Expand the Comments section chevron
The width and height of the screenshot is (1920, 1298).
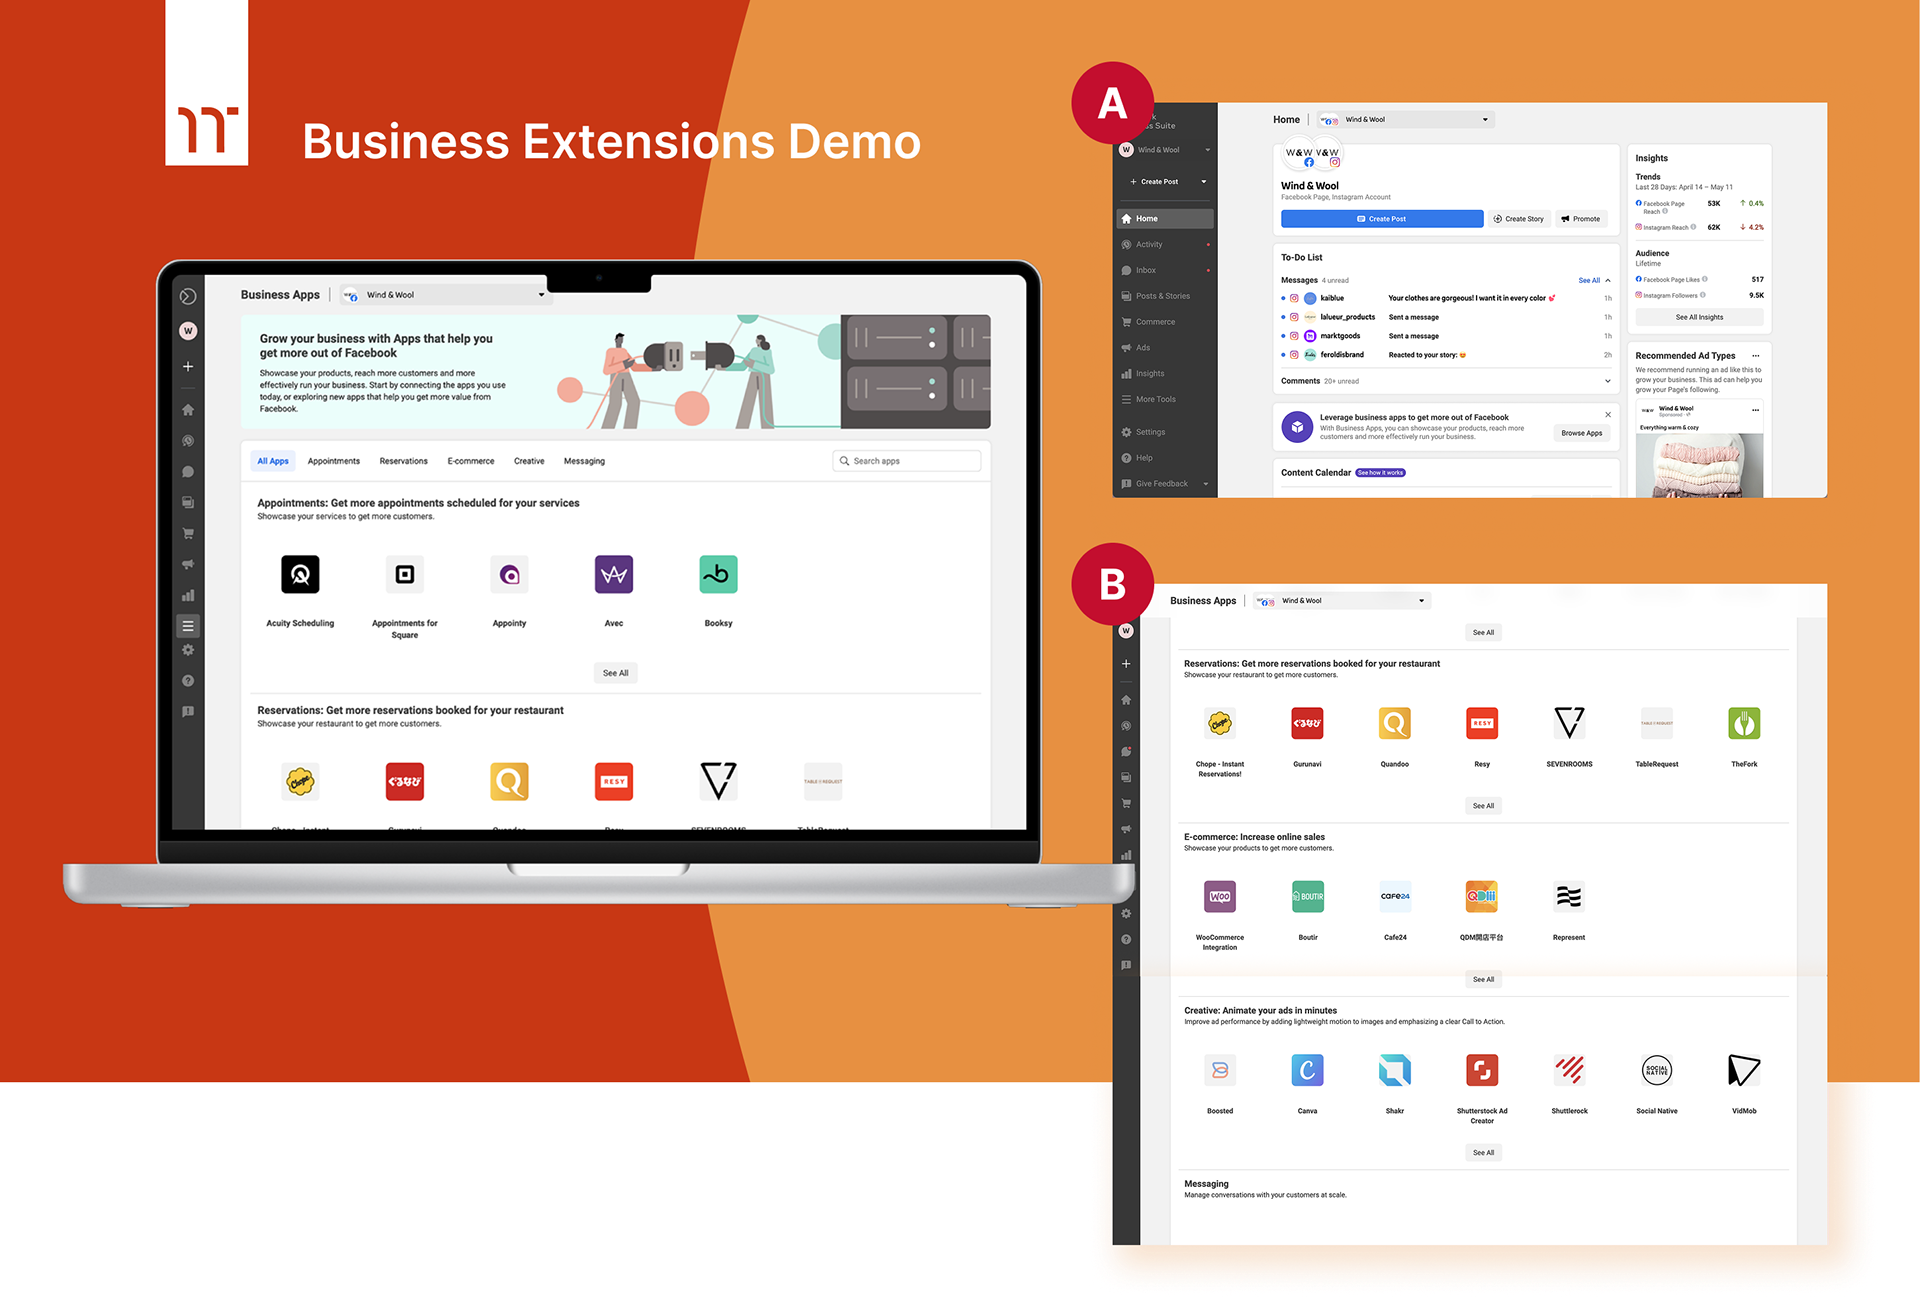click(1607, 381)
